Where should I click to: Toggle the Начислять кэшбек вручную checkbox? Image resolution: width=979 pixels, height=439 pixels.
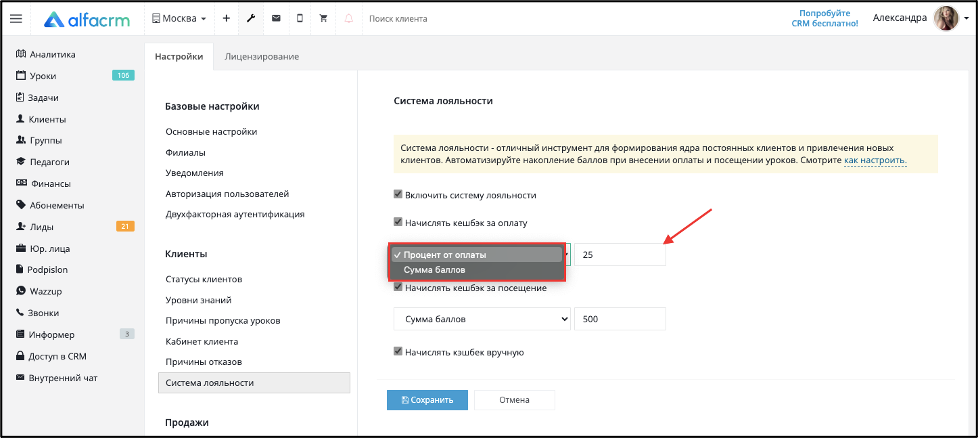(398, 352)
